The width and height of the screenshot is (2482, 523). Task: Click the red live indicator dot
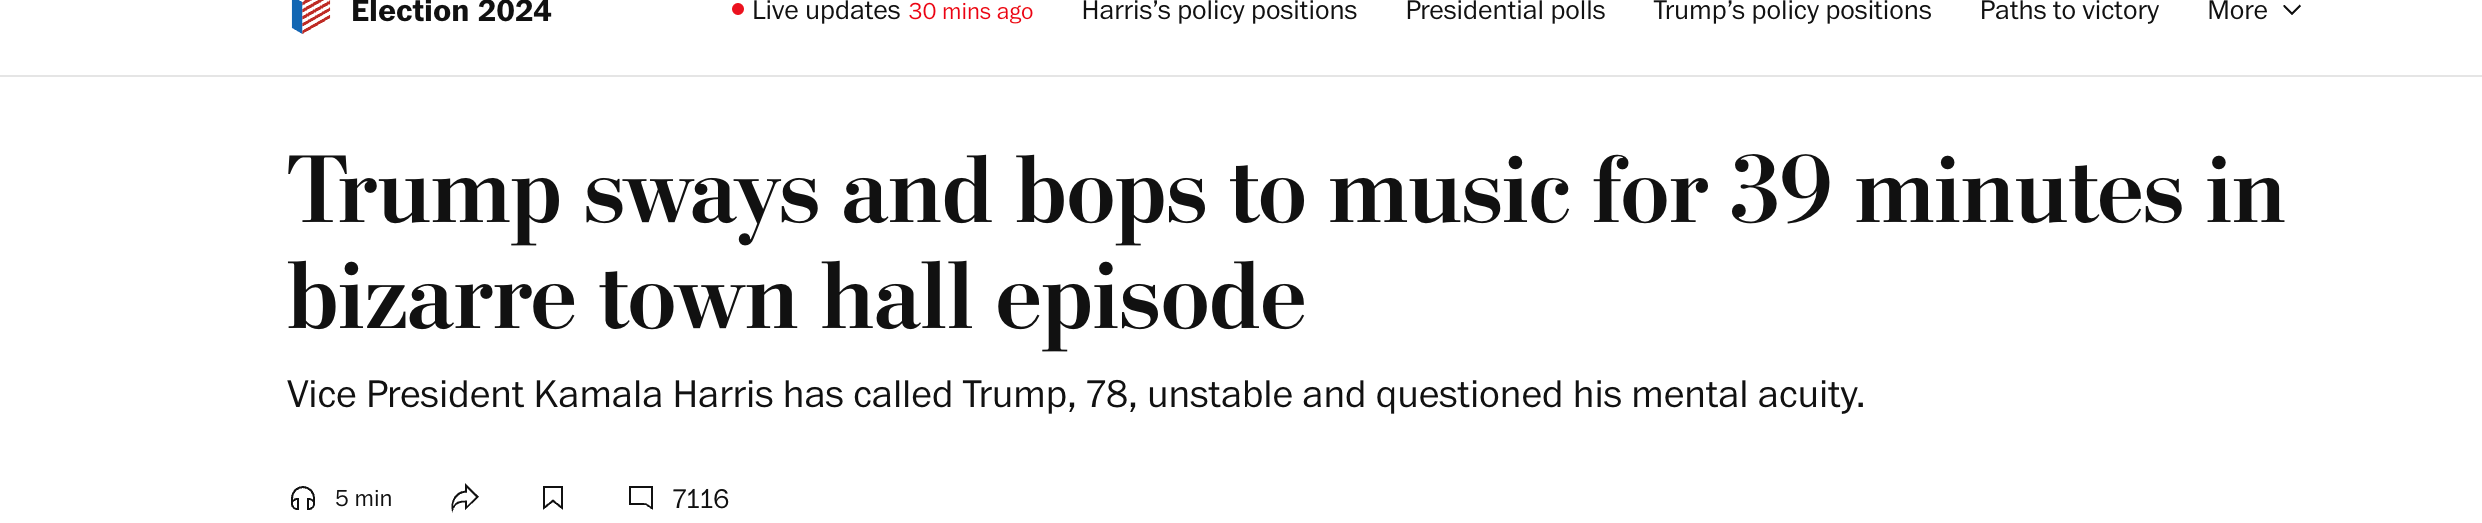click(738, 10)
